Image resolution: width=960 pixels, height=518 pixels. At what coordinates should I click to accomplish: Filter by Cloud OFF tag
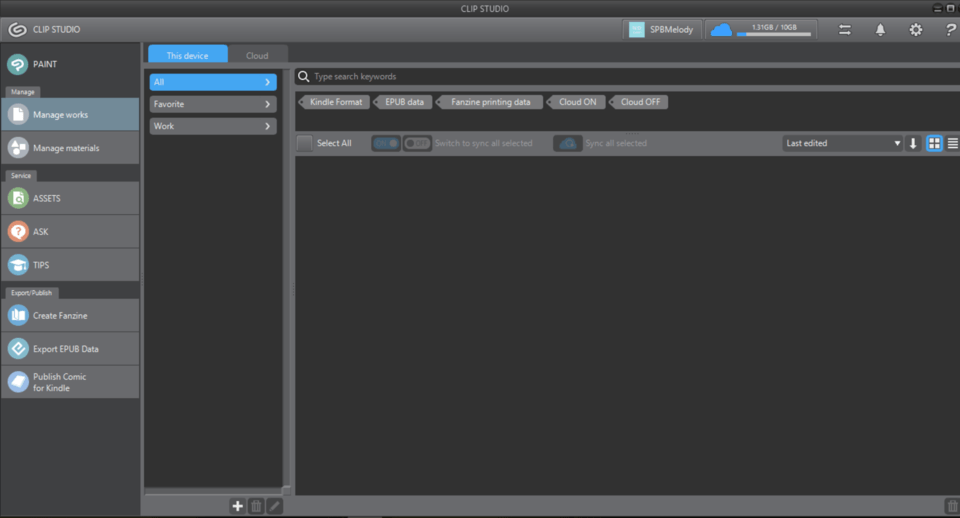pyautogui.click(x=639, y=102)
